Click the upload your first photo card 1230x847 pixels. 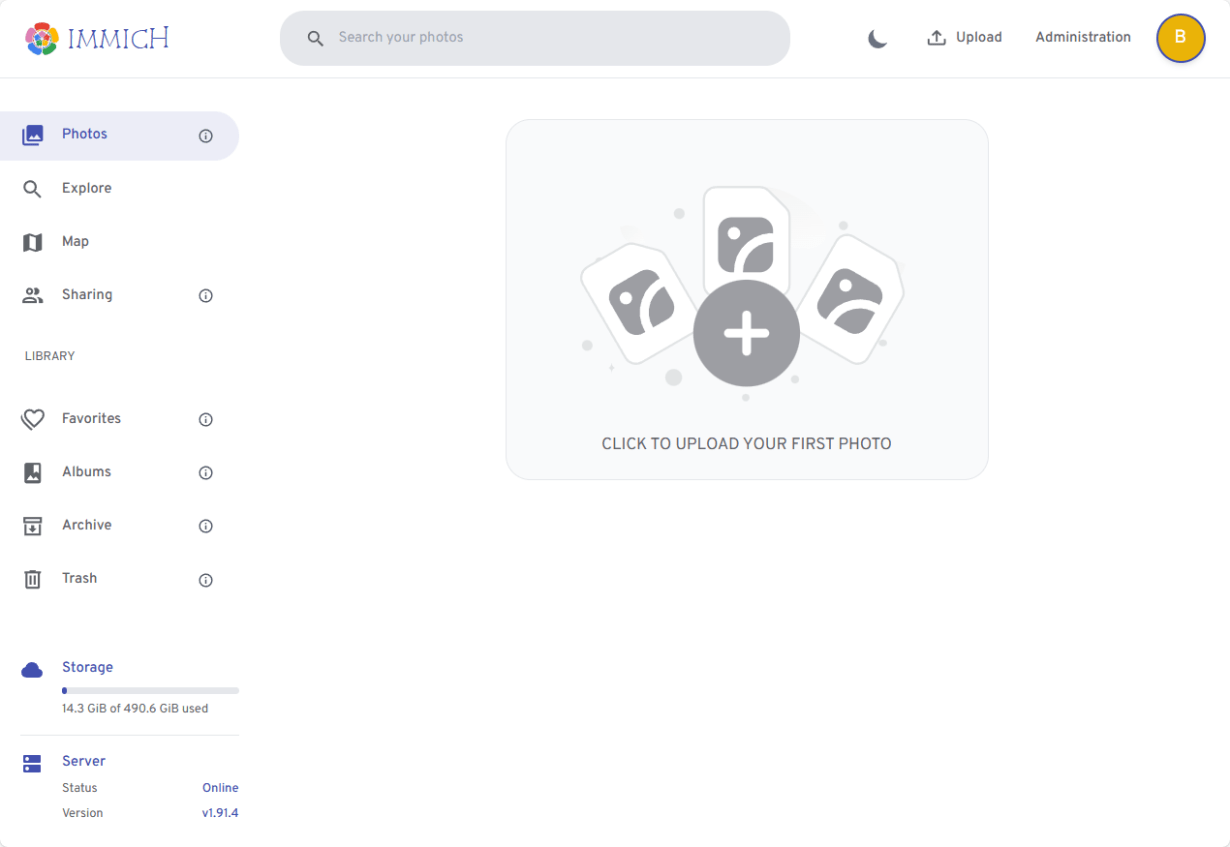[x=746, y=299]
